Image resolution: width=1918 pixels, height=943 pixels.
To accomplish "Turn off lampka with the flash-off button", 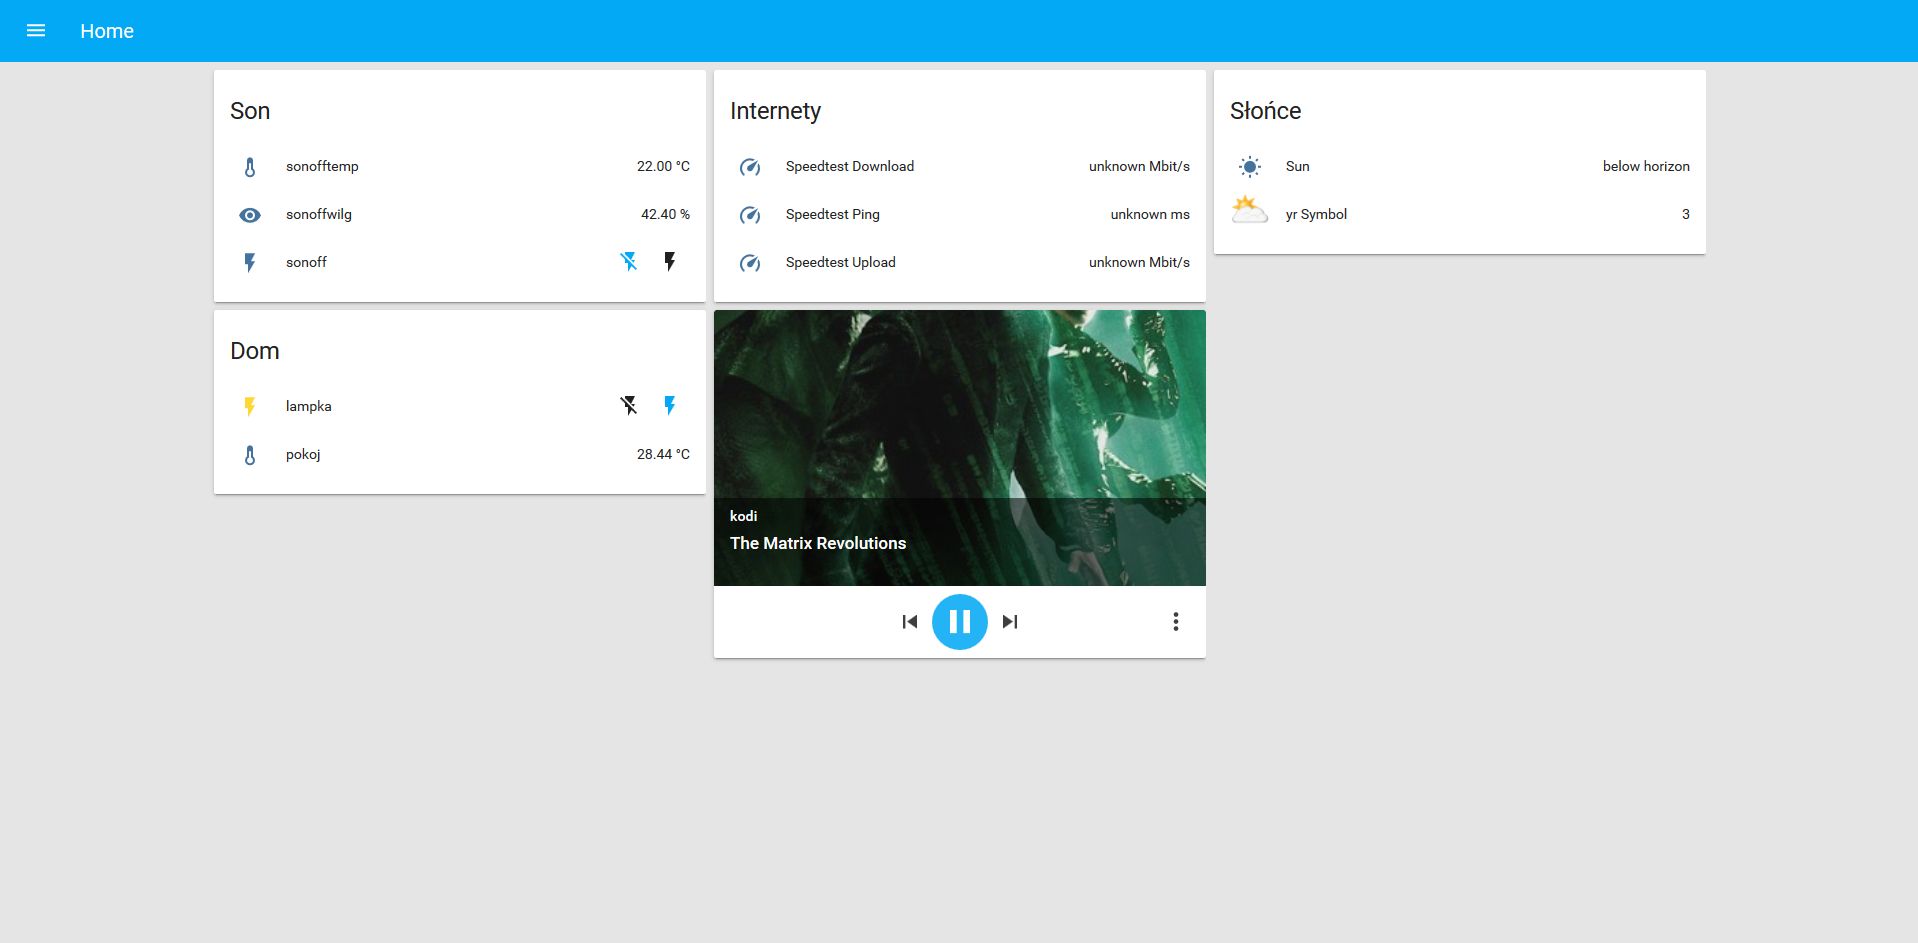I will pyautogui.click(x=629, y=405).
